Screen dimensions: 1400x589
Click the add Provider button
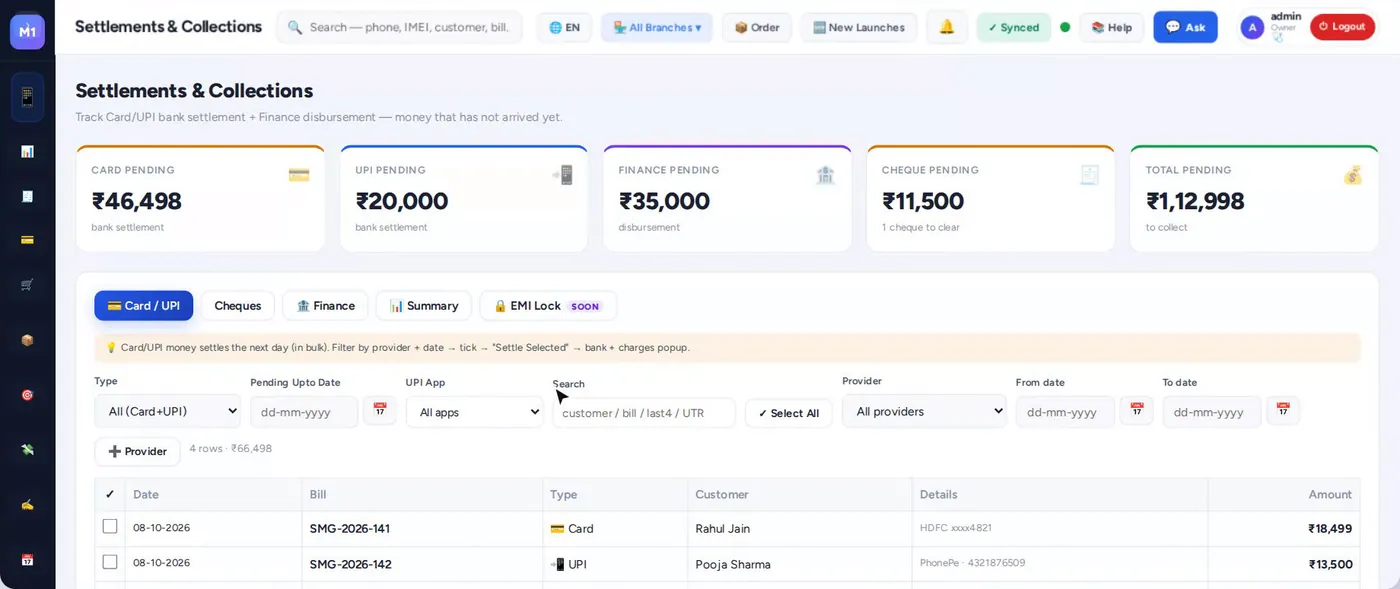click(138, 451)
